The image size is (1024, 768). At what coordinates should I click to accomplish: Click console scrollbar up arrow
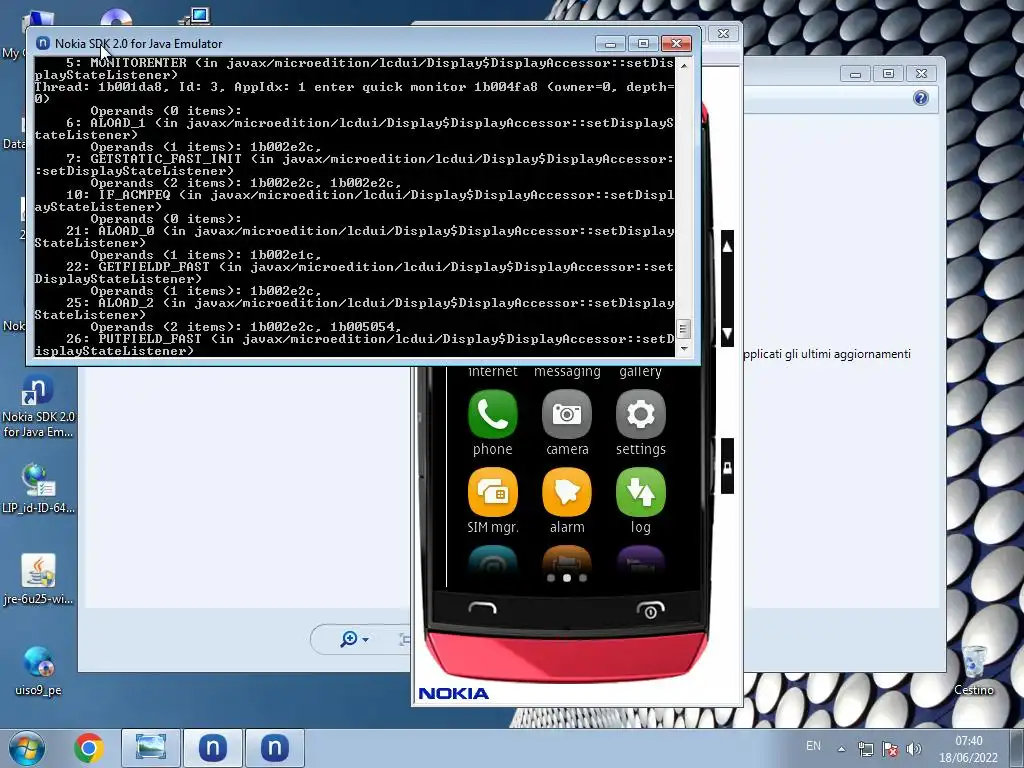click(684, 66)
